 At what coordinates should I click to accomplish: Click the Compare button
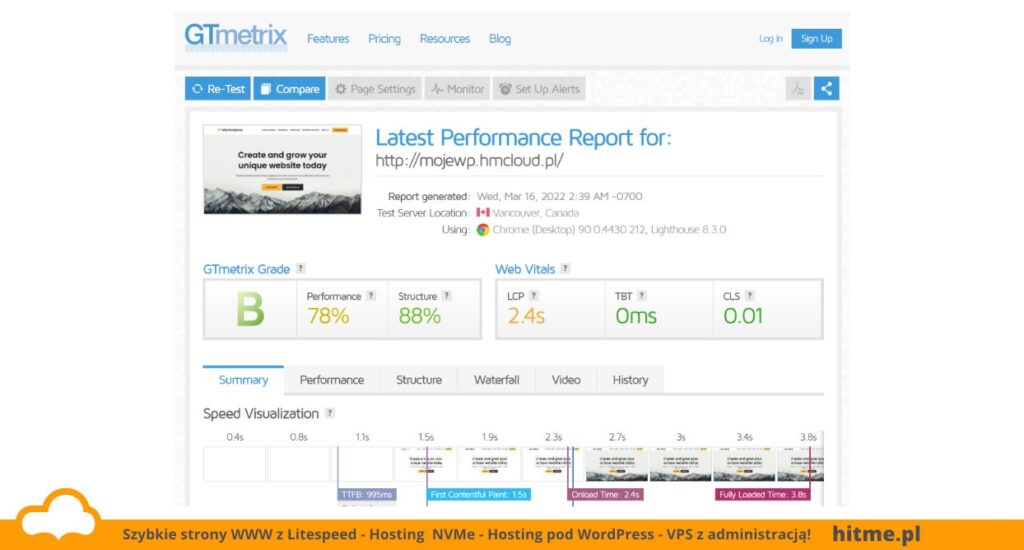click(x=289, y=89)
